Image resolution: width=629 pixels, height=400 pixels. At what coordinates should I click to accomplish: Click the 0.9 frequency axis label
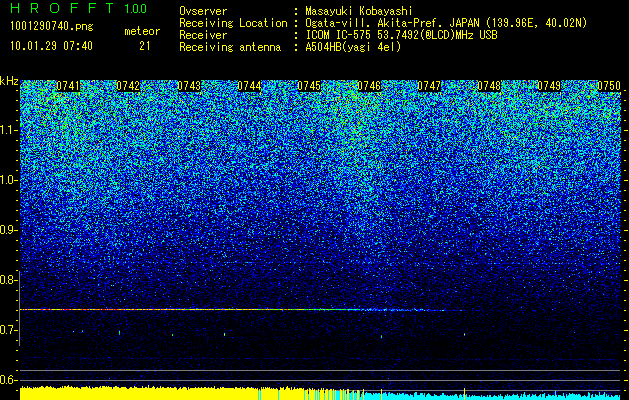pos(8,230)
